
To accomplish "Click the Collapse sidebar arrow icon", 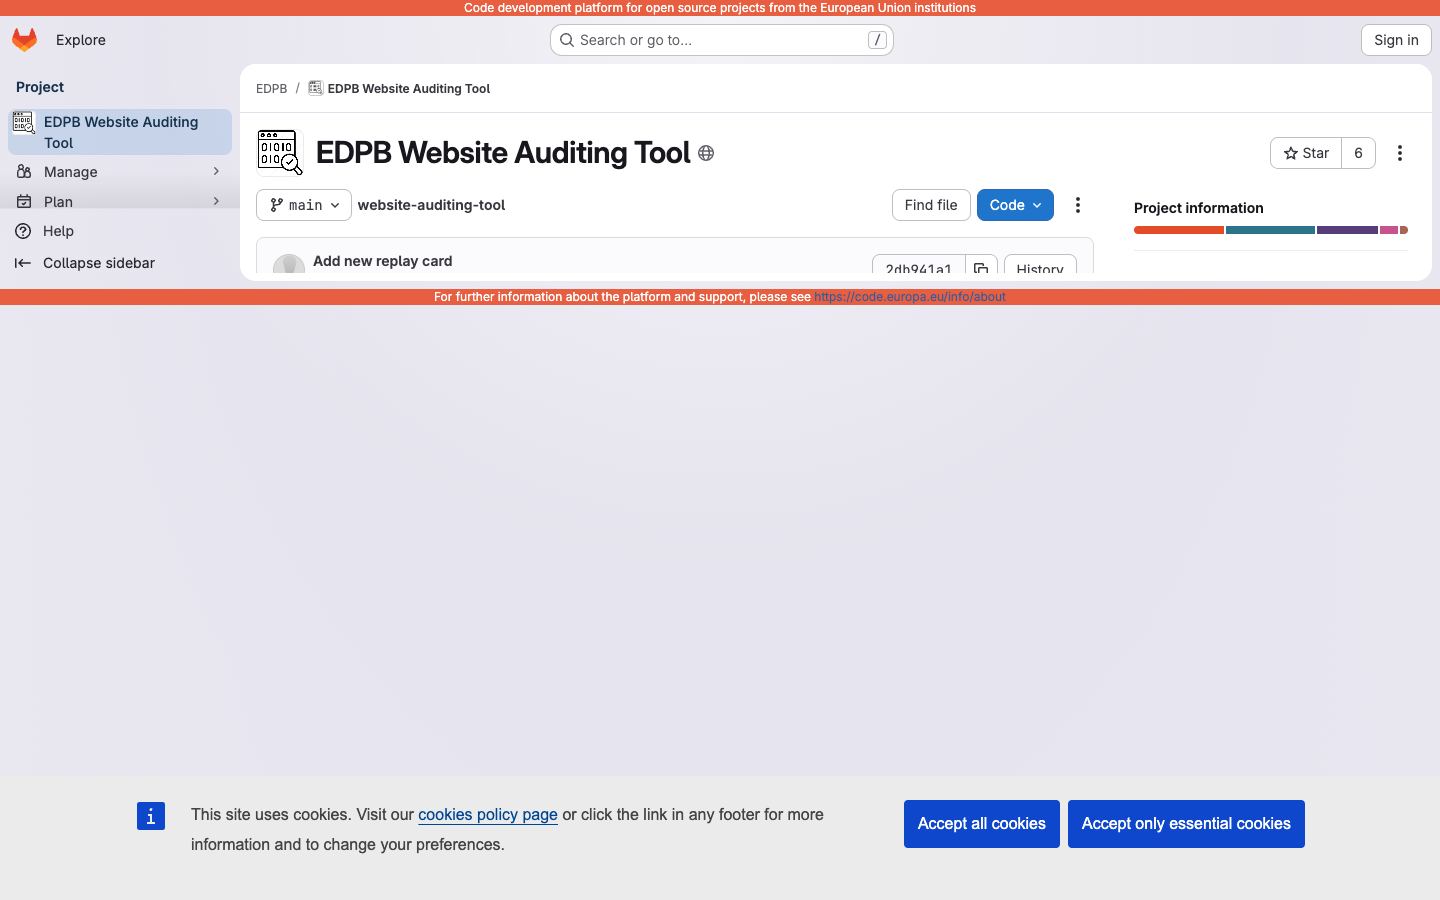I will (22, 263).
